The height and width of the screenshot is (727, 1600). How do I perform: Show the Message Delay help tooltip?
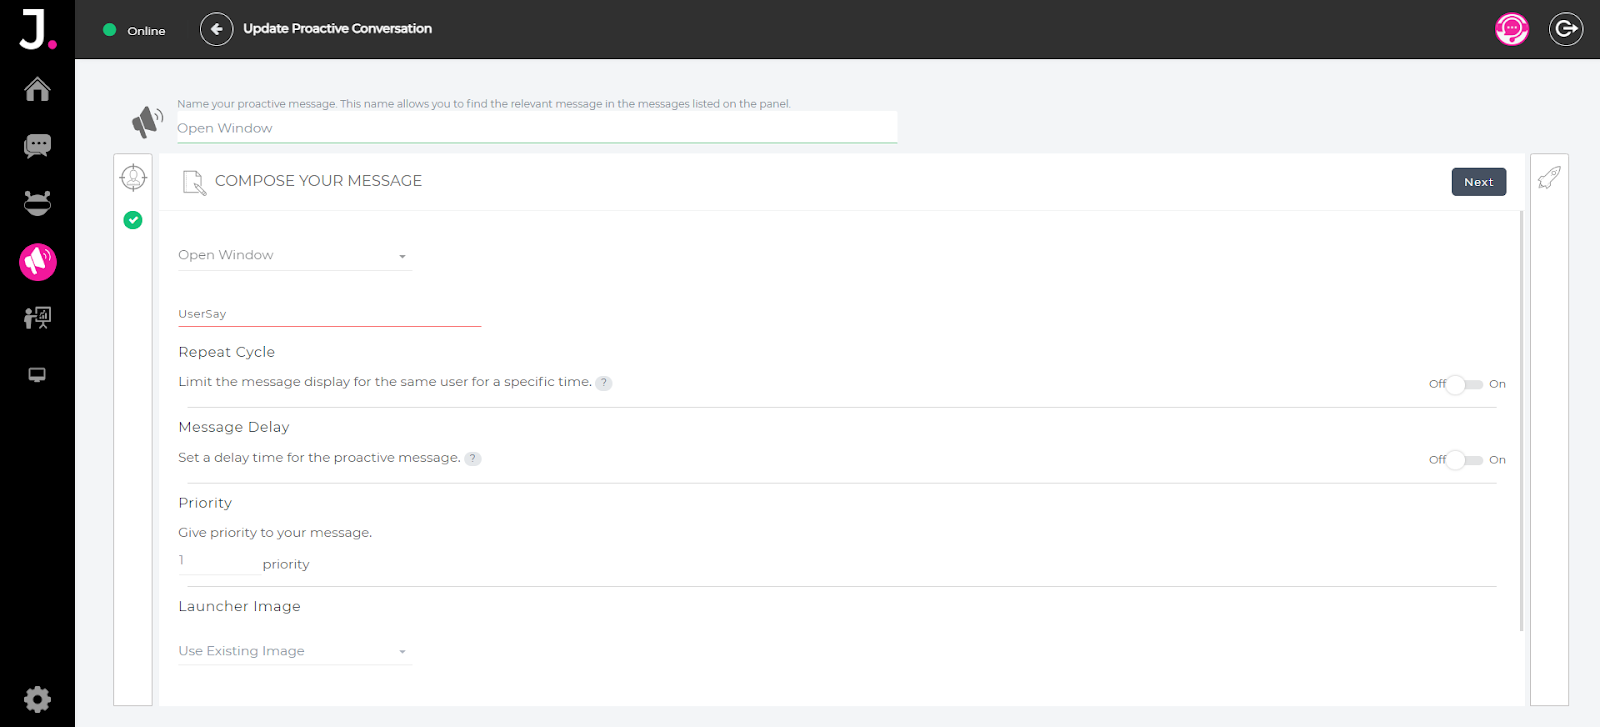click(x=473, y=459)
